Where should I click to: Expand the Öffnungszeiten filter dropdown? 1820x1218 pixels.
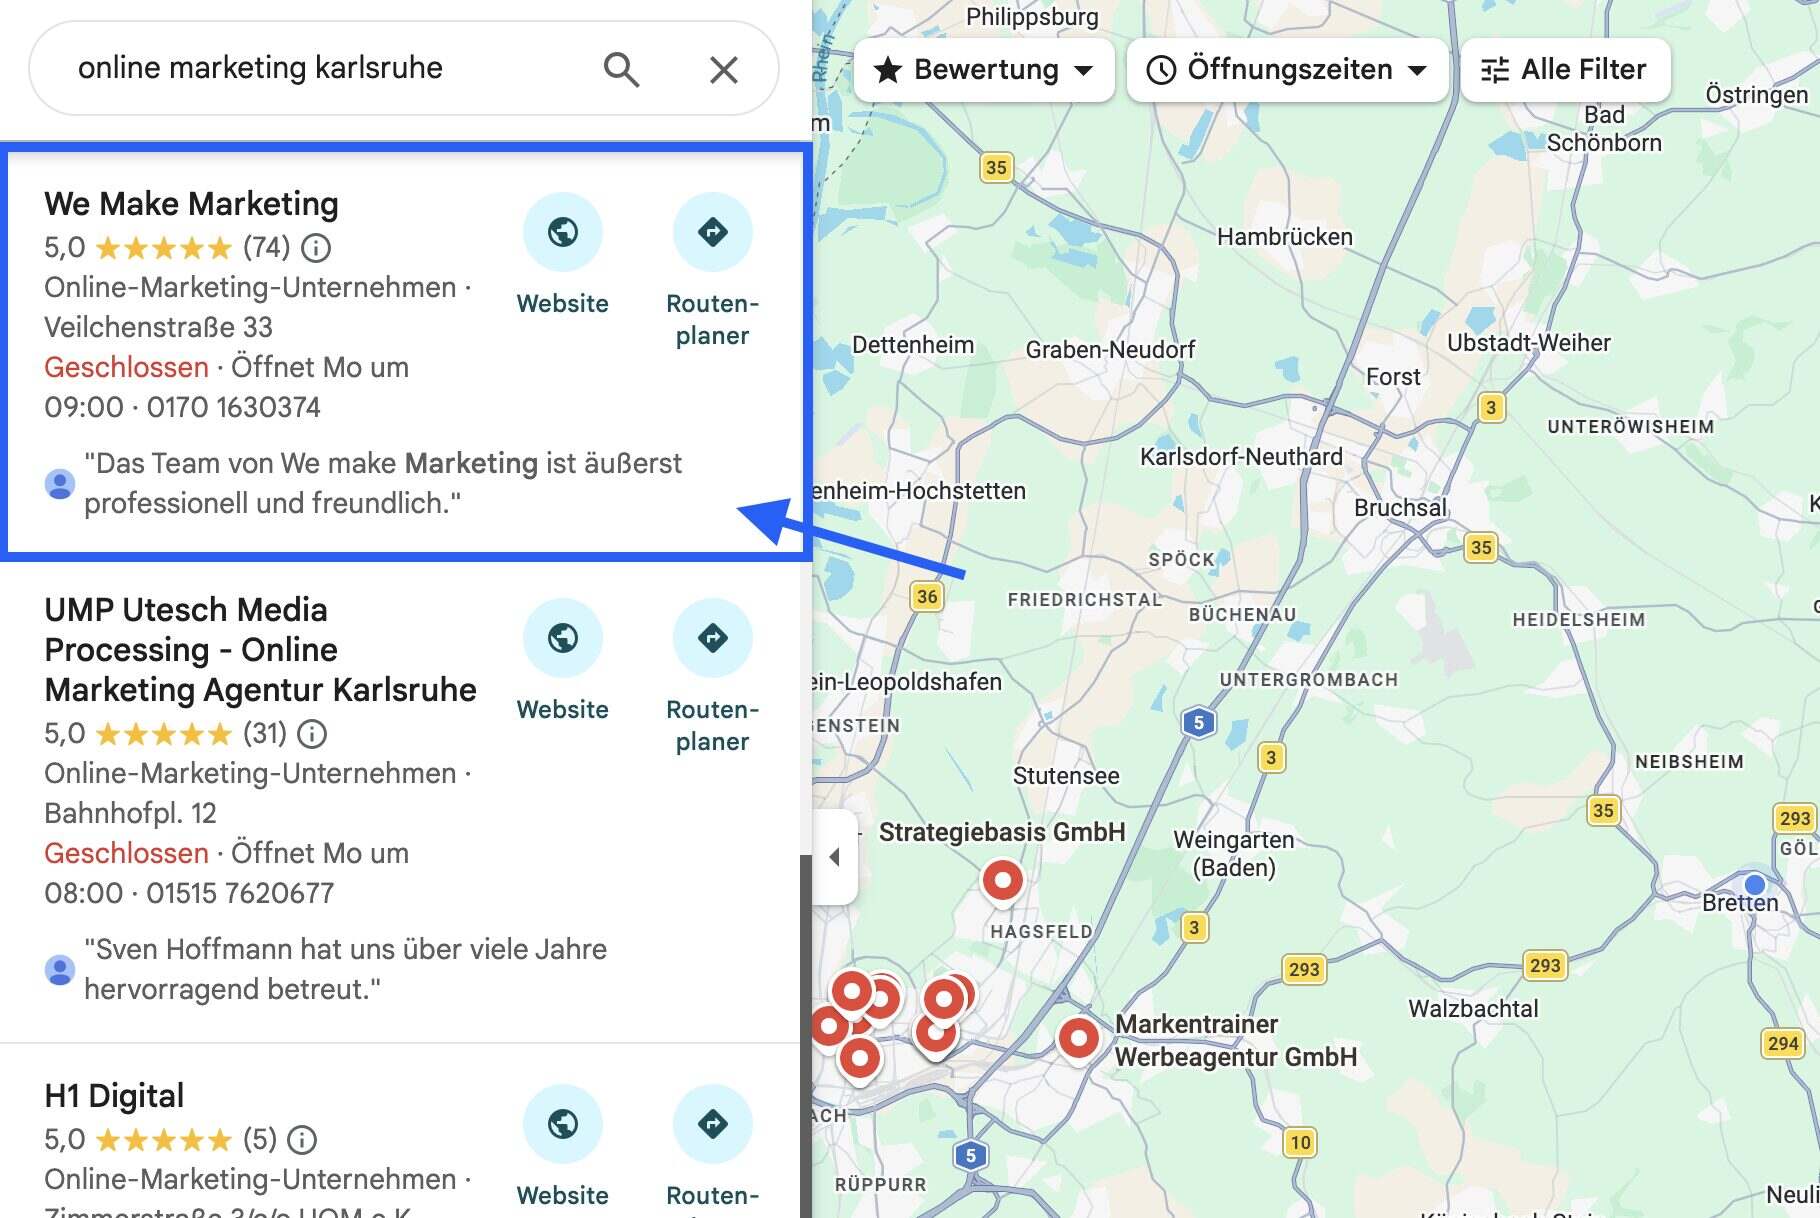[x=1287, y=70]
